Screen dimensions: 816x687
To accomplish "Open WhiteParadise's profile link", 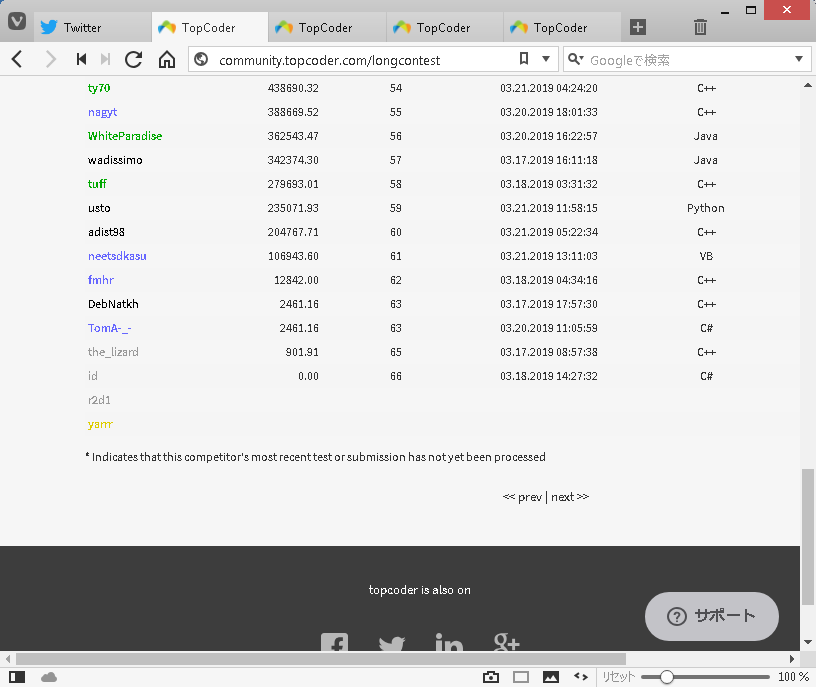I will 125,136.
